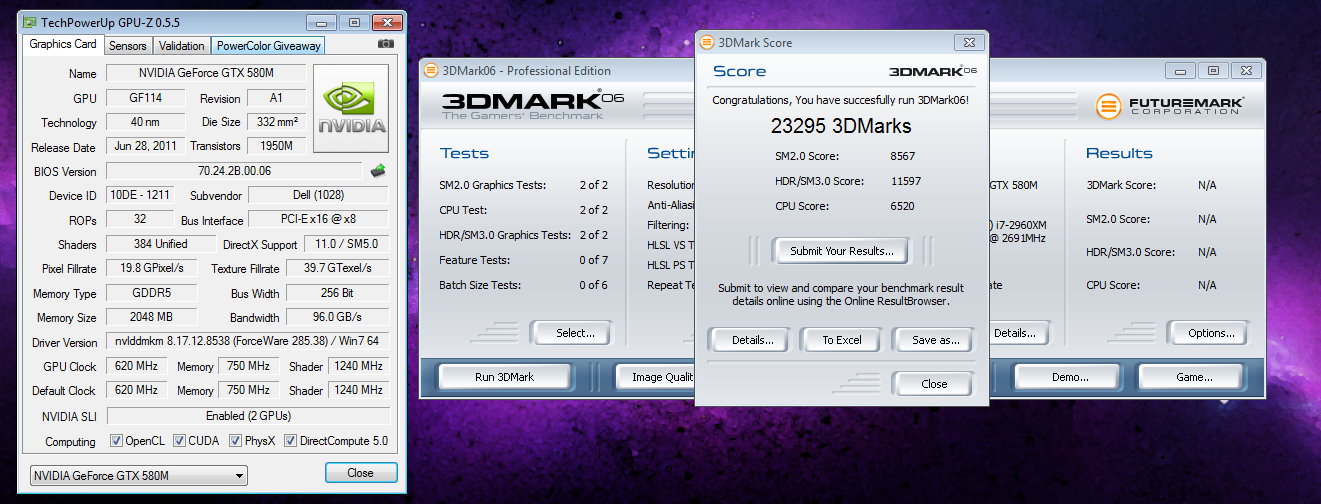The width and height of the screenshot is (1321, 504).
Task: Click the Feature Tests row label
Action: (476, 260)
